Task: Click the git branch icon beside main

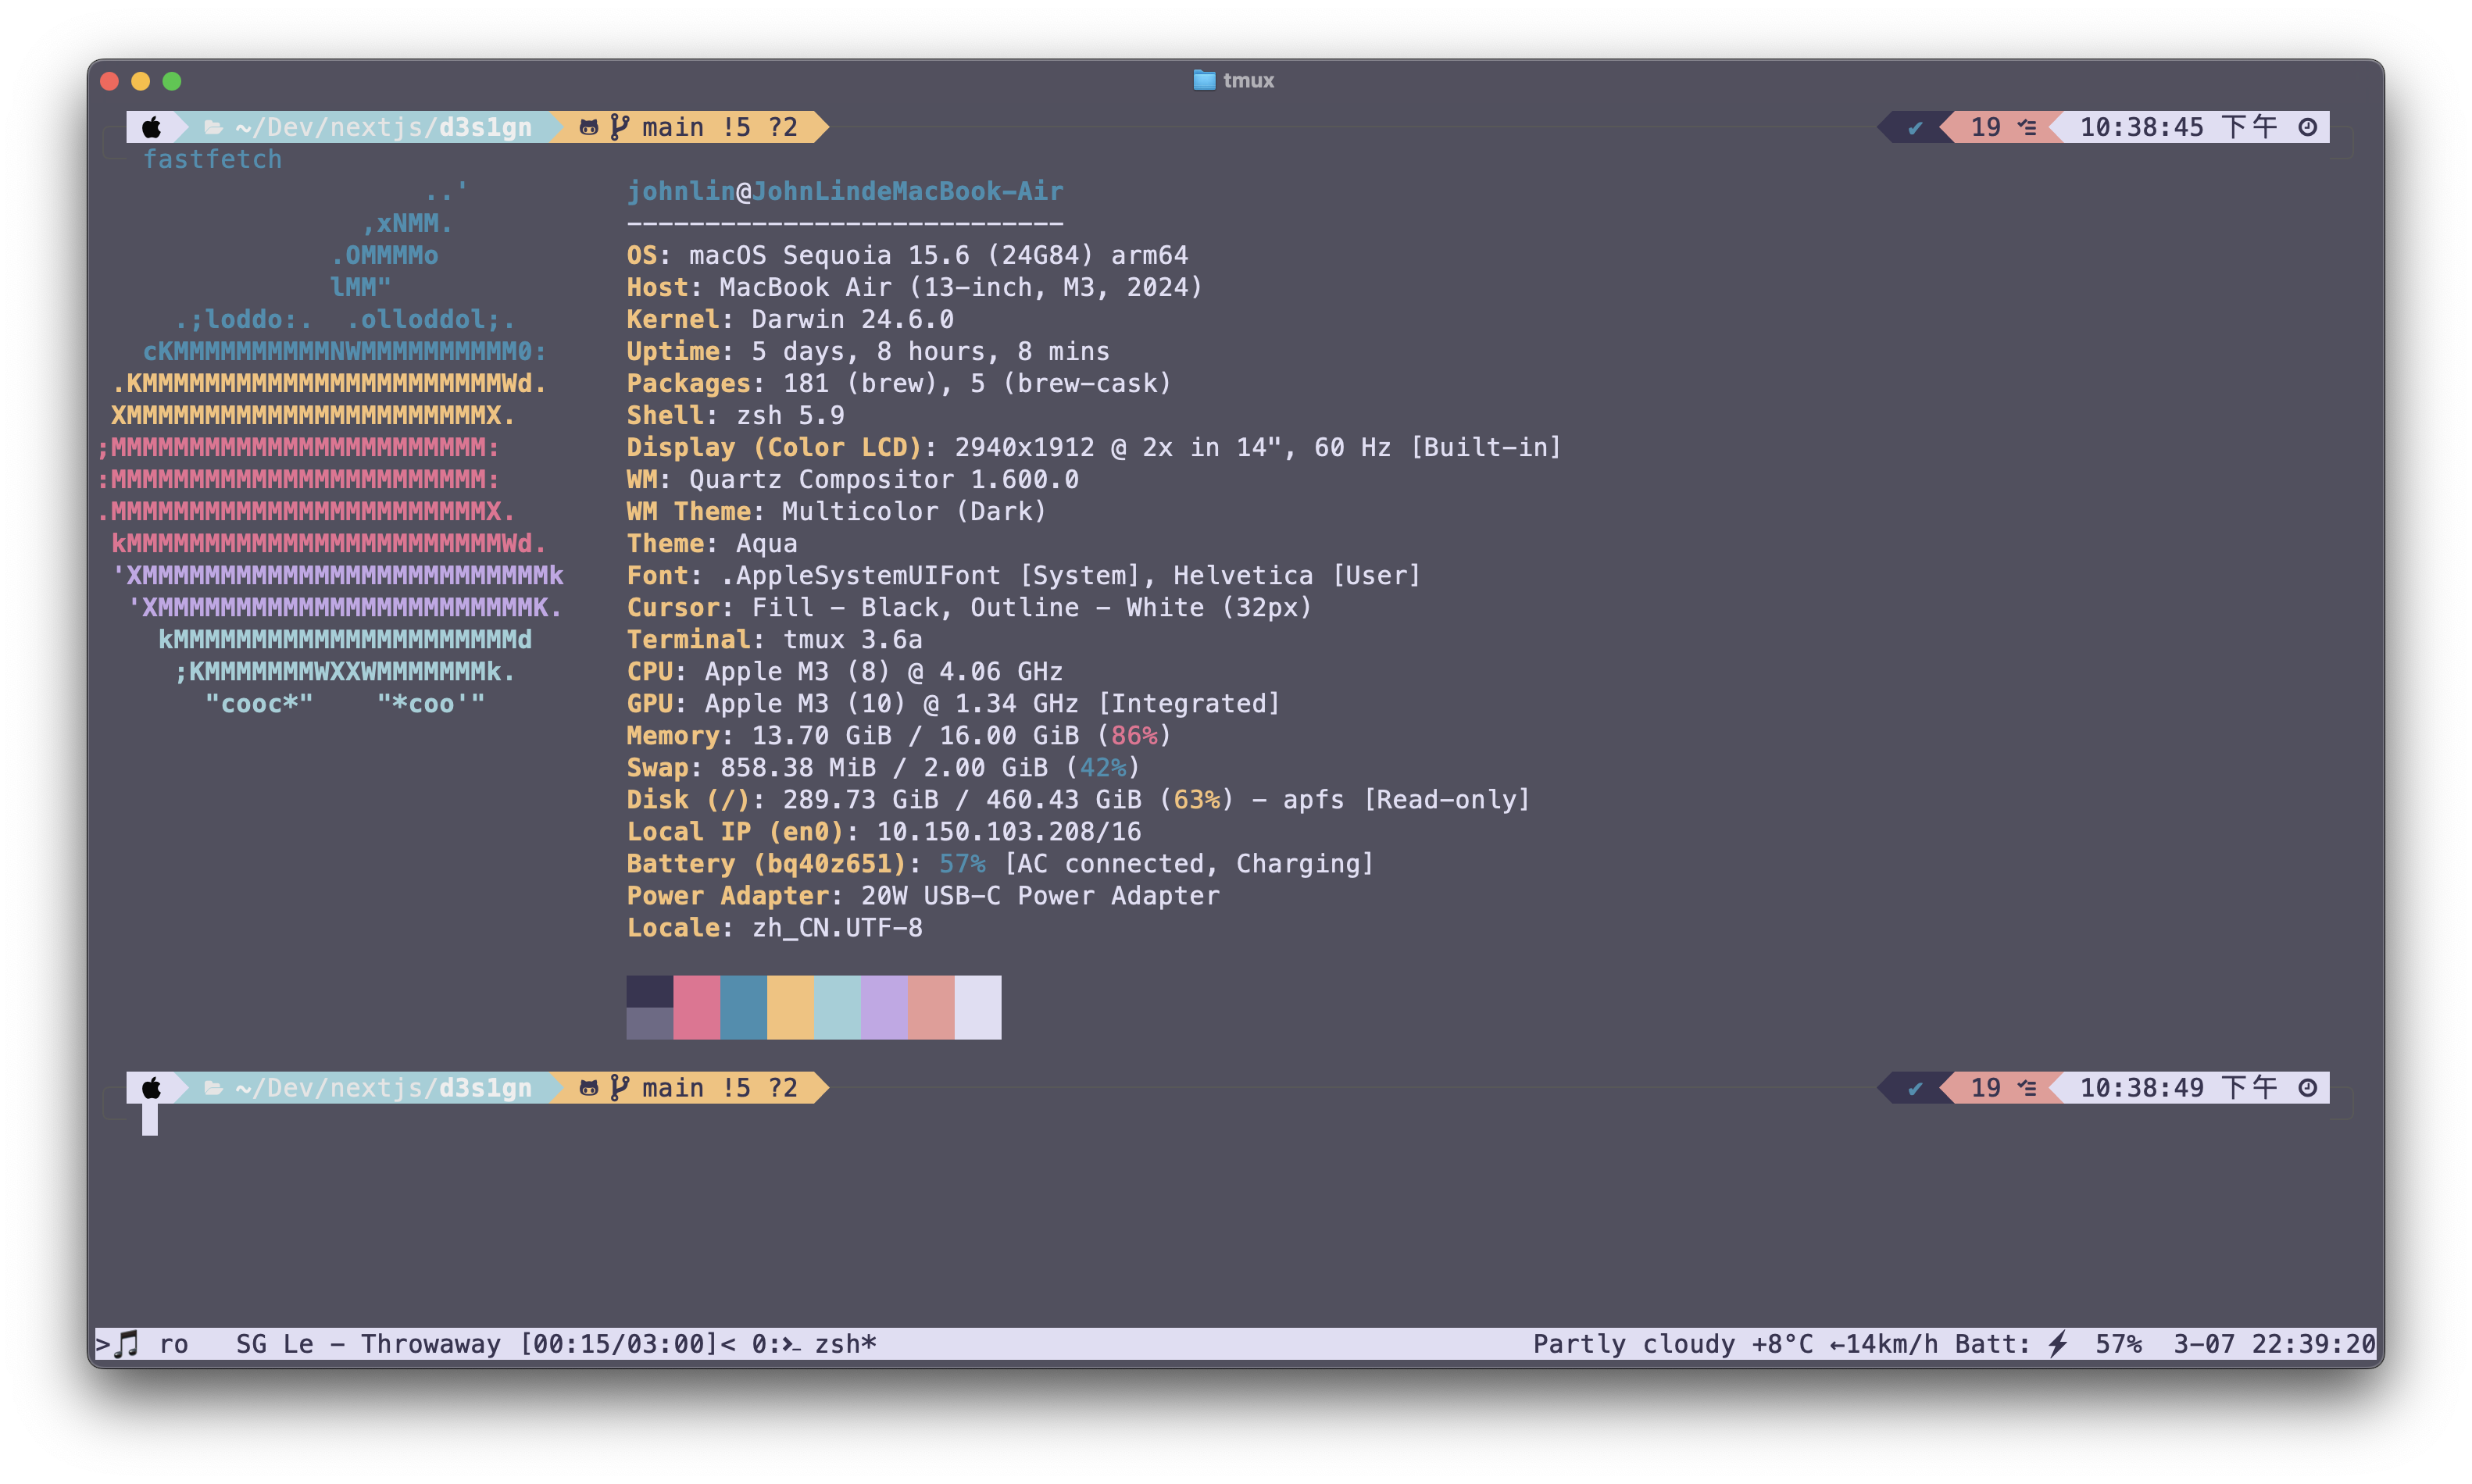Action: coord(620,127)
